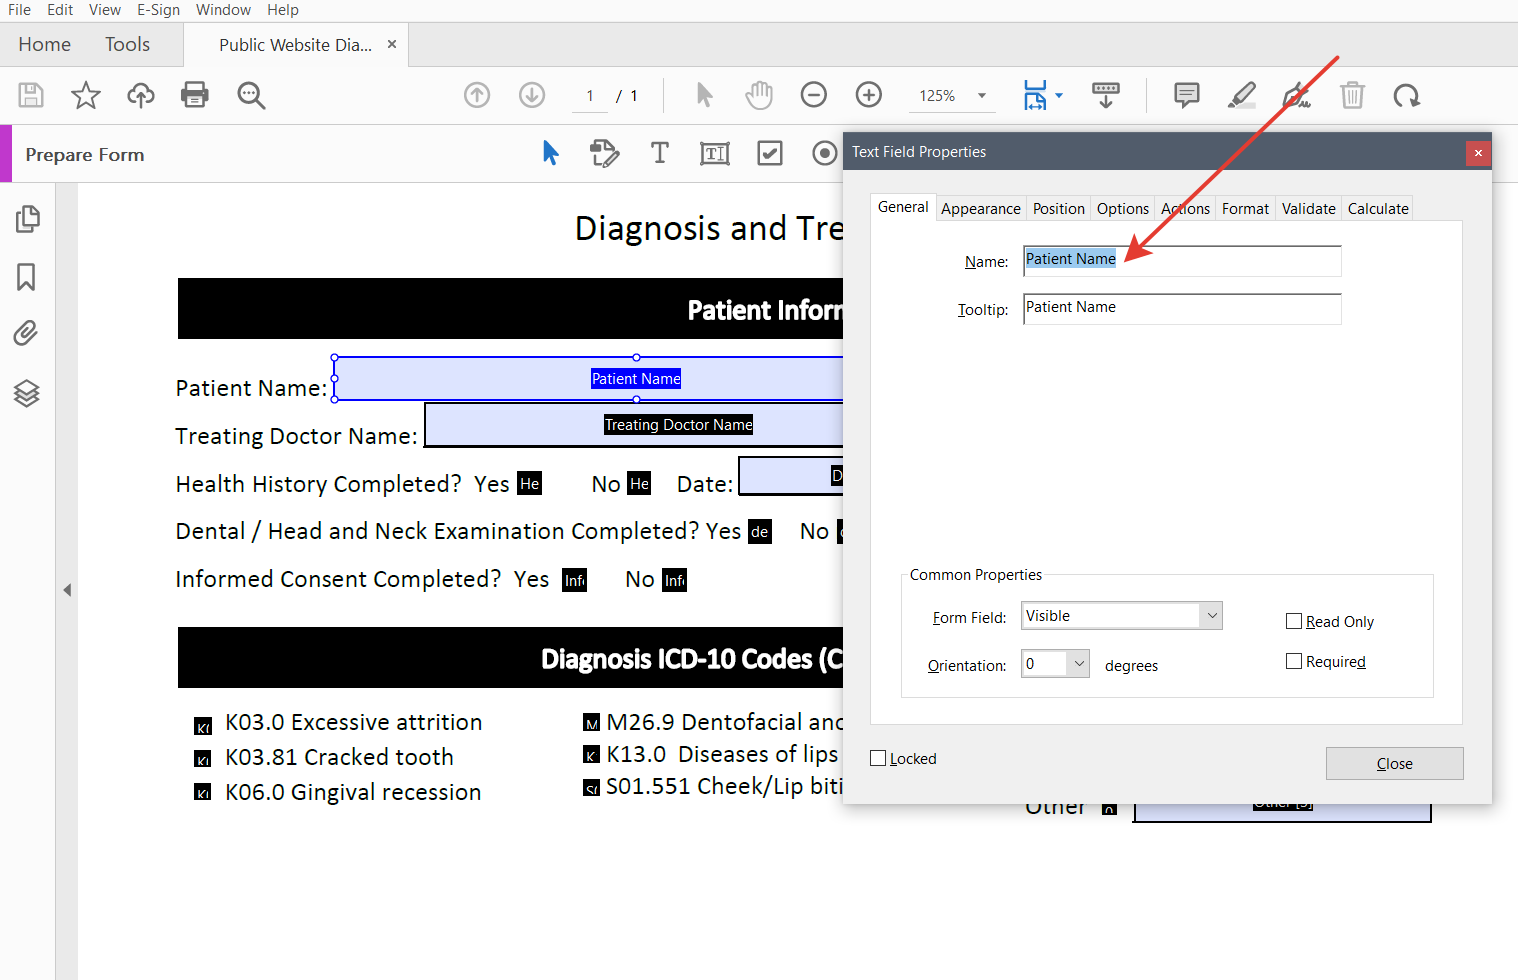Select the add checkbox tool

(770, 153)
